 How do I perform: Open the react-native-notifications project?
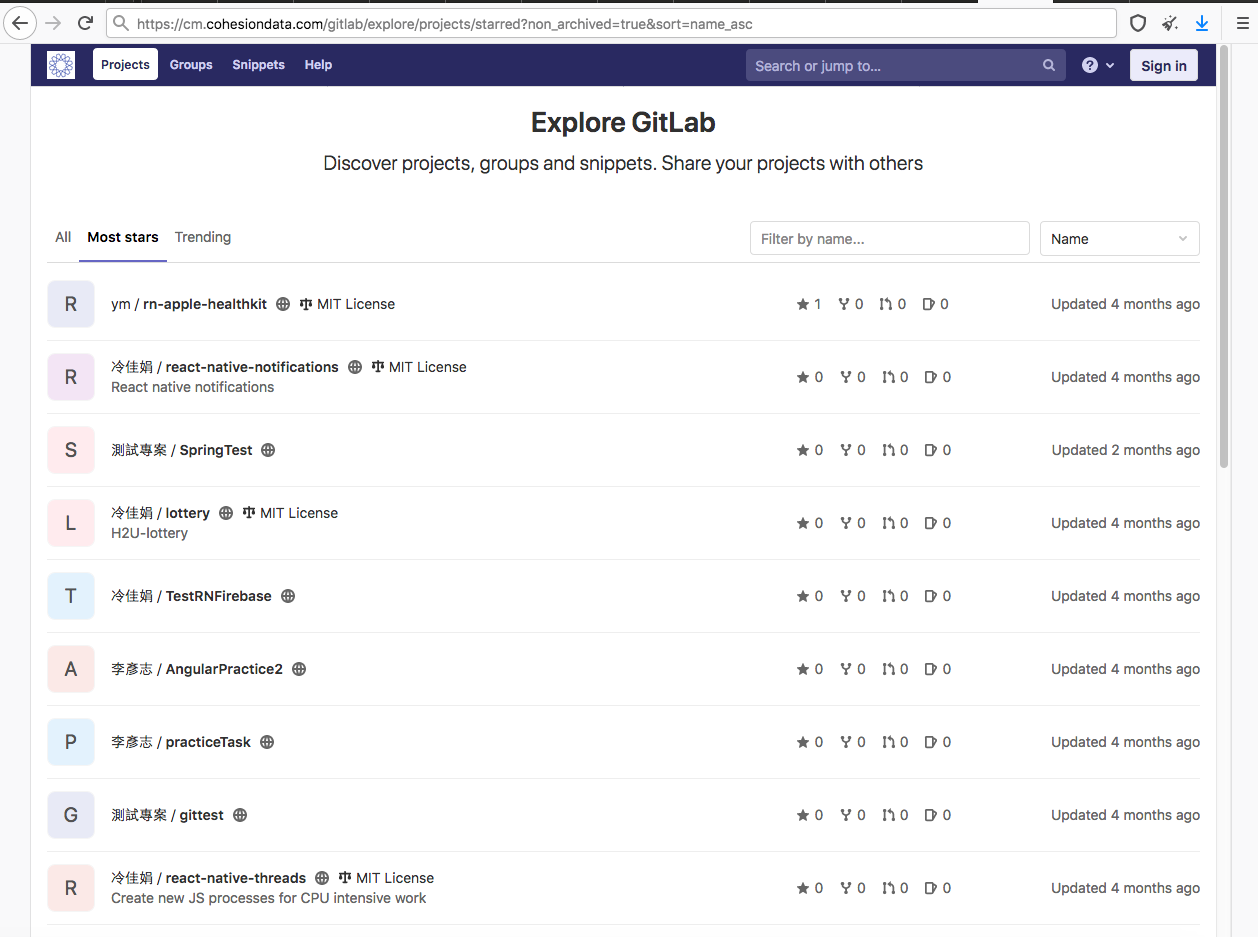pos(225,367)
